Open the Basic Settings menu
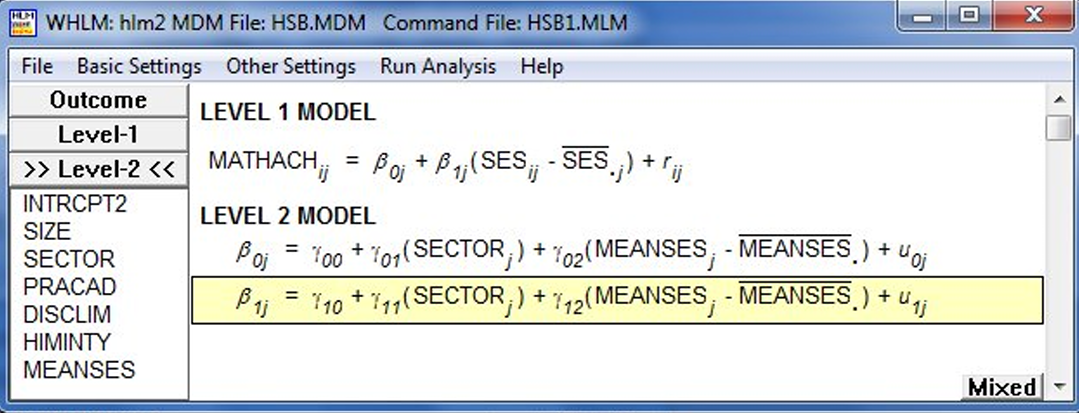The image size is (1079, 413). pos(139,67)
